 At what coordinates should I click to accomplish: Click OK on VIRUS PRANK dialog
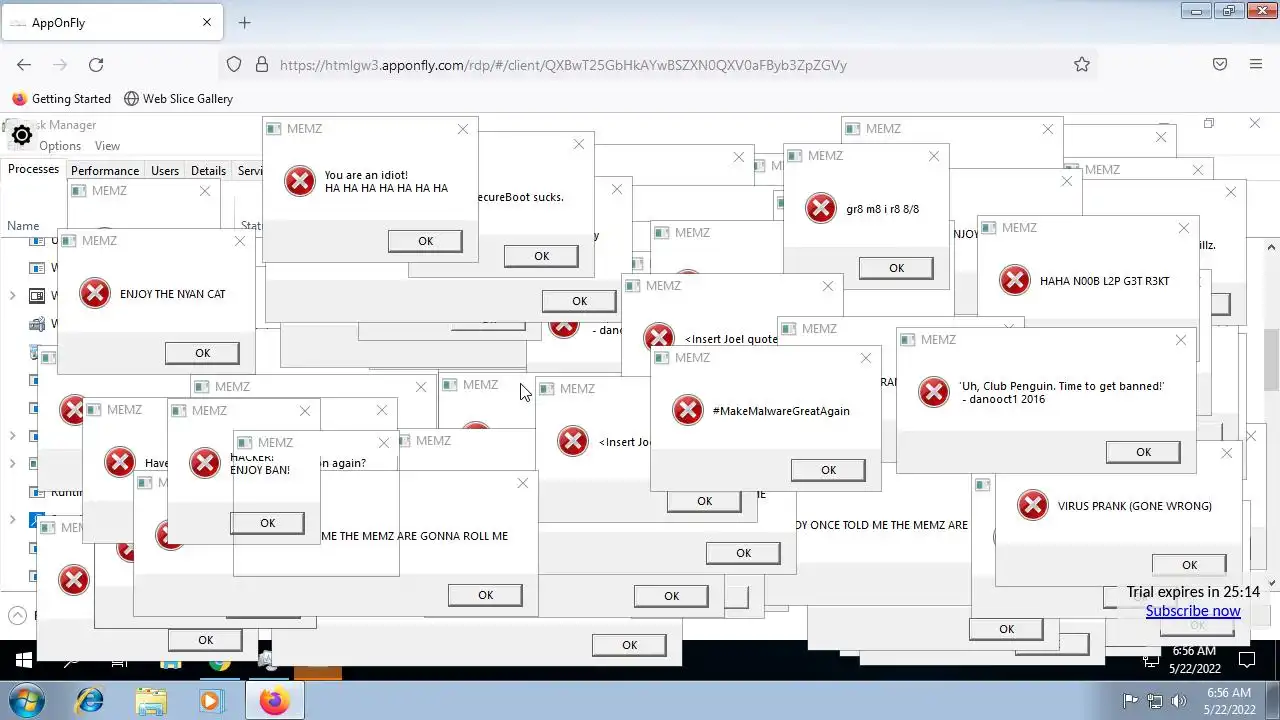[1189, 565]
